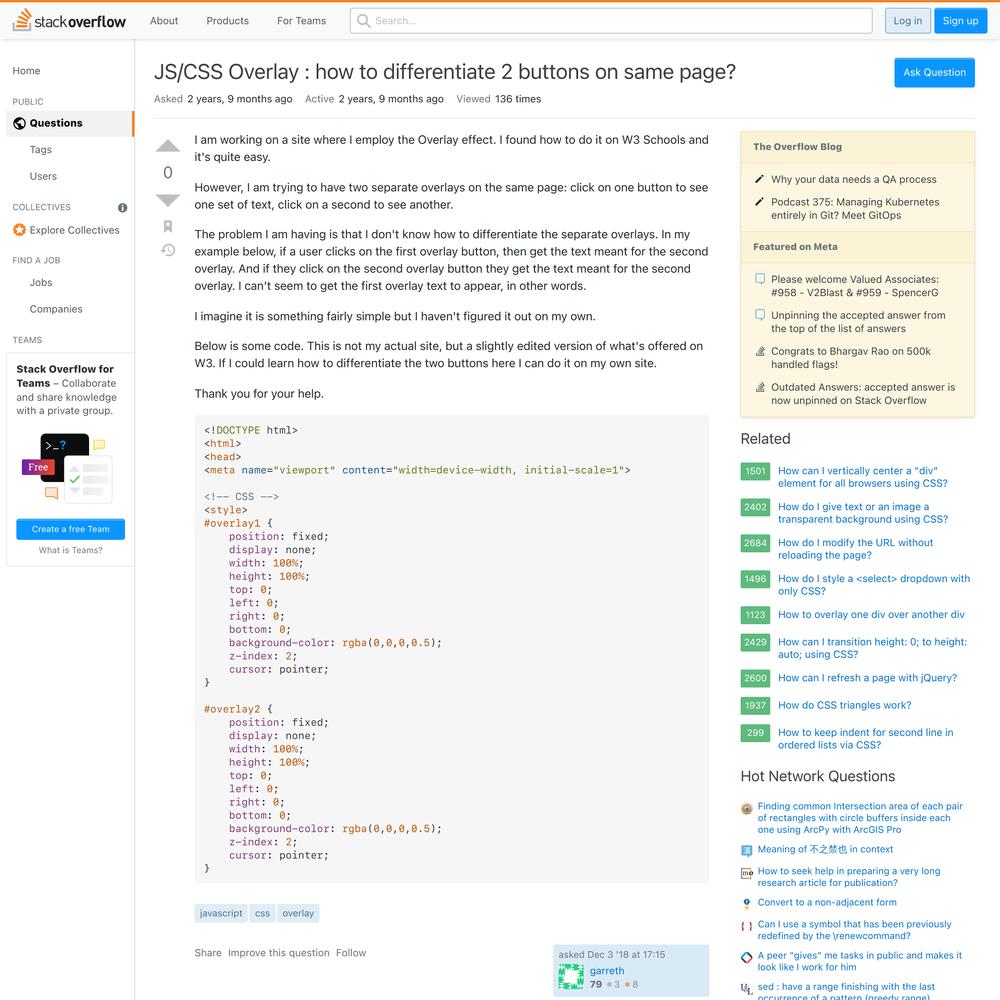Viewport: 1000px width, 1000px height.
Task: Select Questions in the left sidebar
Action: (x=70, y=123)
